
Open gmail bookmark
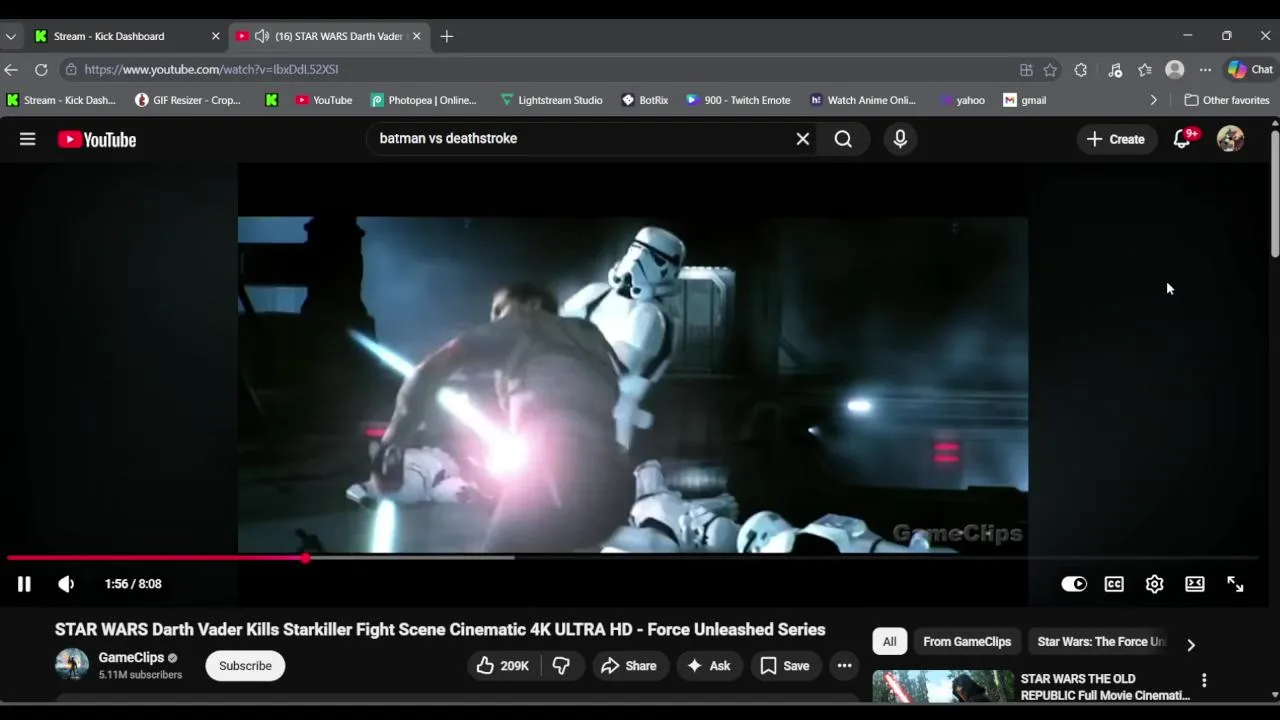coord(1025,100)
